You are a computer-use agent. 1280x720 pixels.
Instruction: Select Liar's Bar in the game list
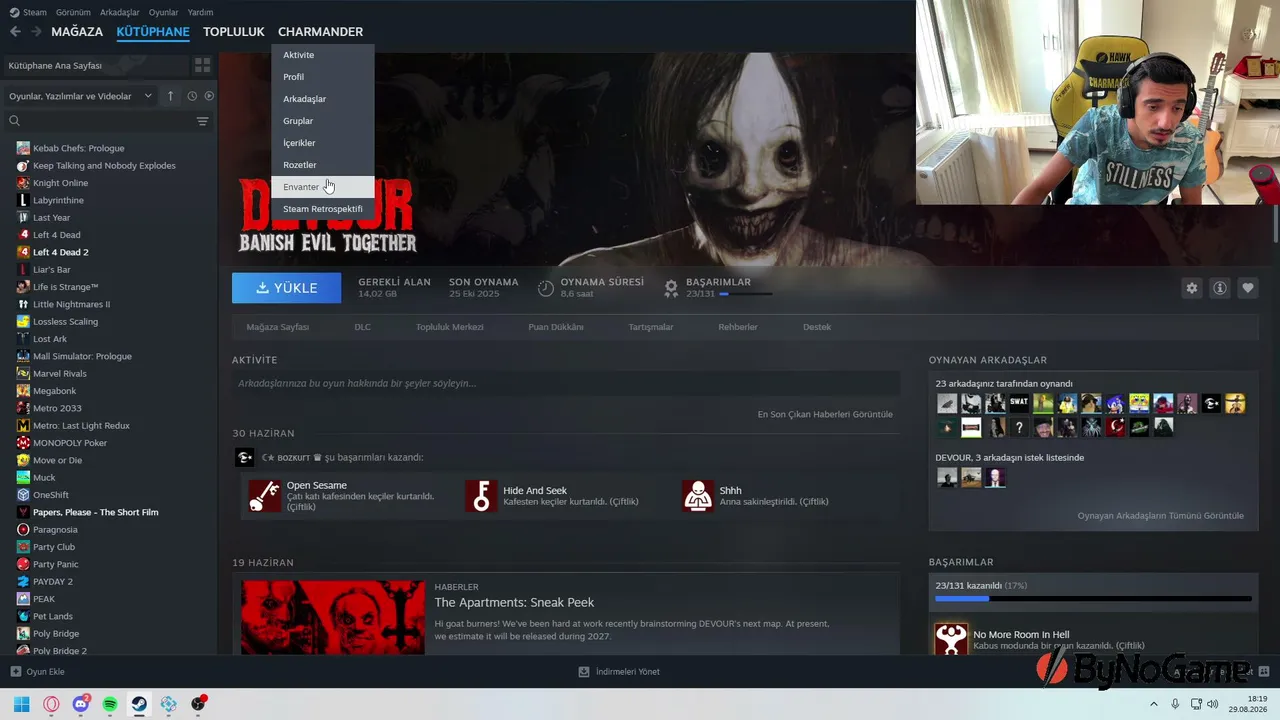(52, 270)
